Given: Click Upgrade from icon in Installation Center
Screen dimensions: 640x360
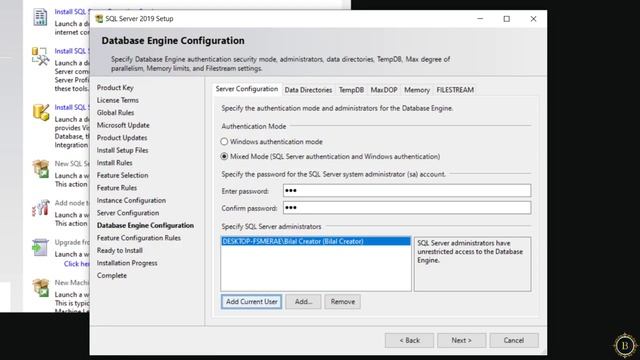Looking at the screenshot, I should coord(40,247).
